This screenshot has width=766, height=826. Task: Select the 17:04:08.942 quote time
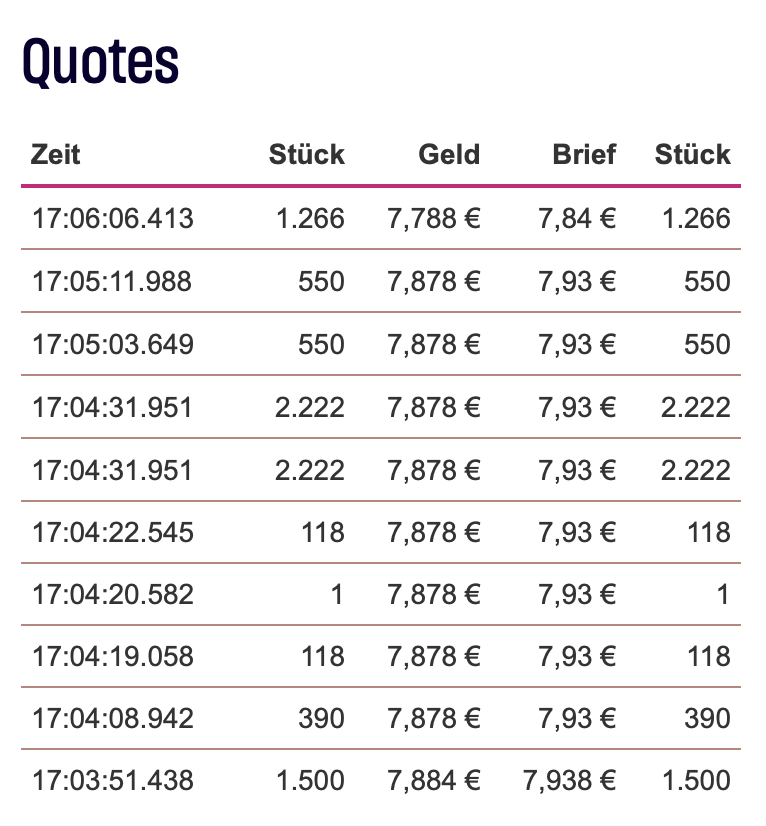[113, 719]
